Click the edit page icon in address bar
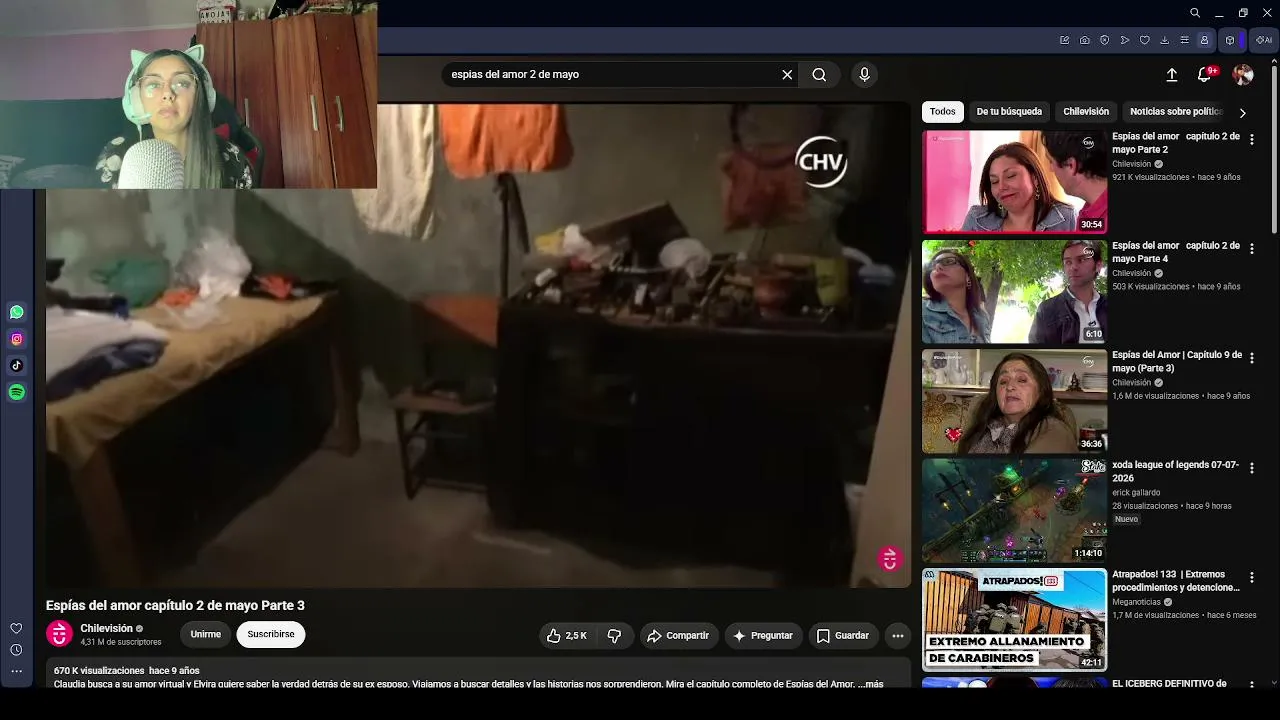The height and width of the screenshot is (720, 1280). point(1064,40)
